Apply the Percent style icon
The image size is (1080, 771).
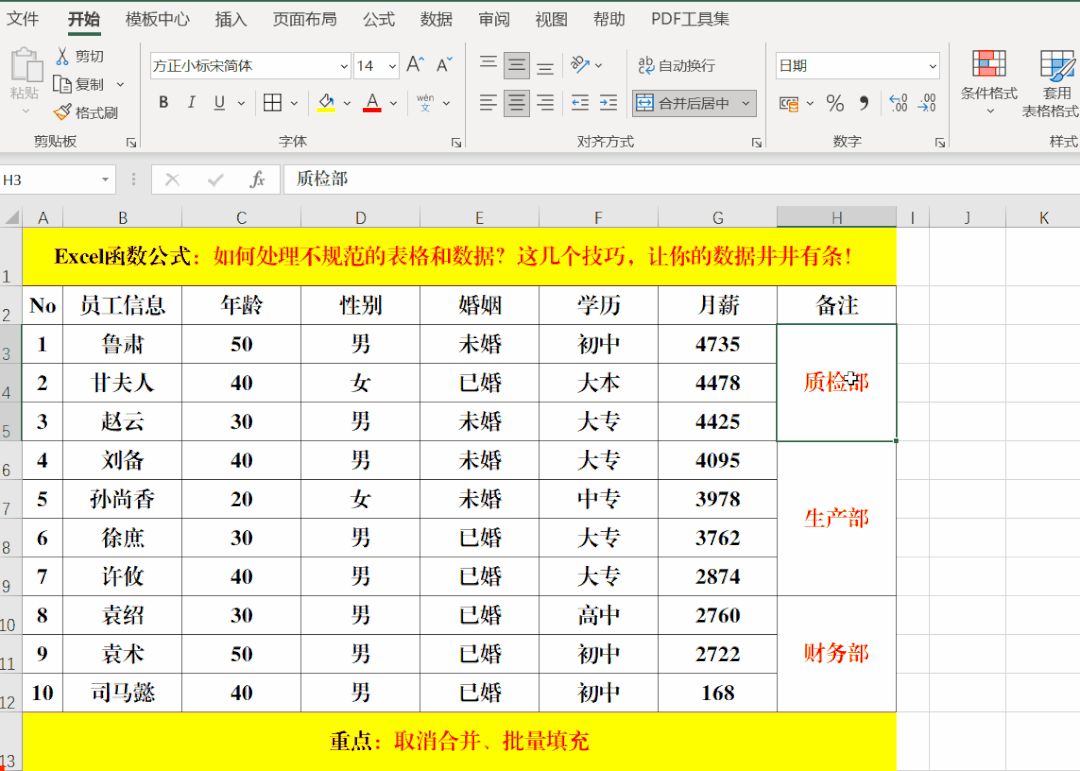(x=835, y=104)
